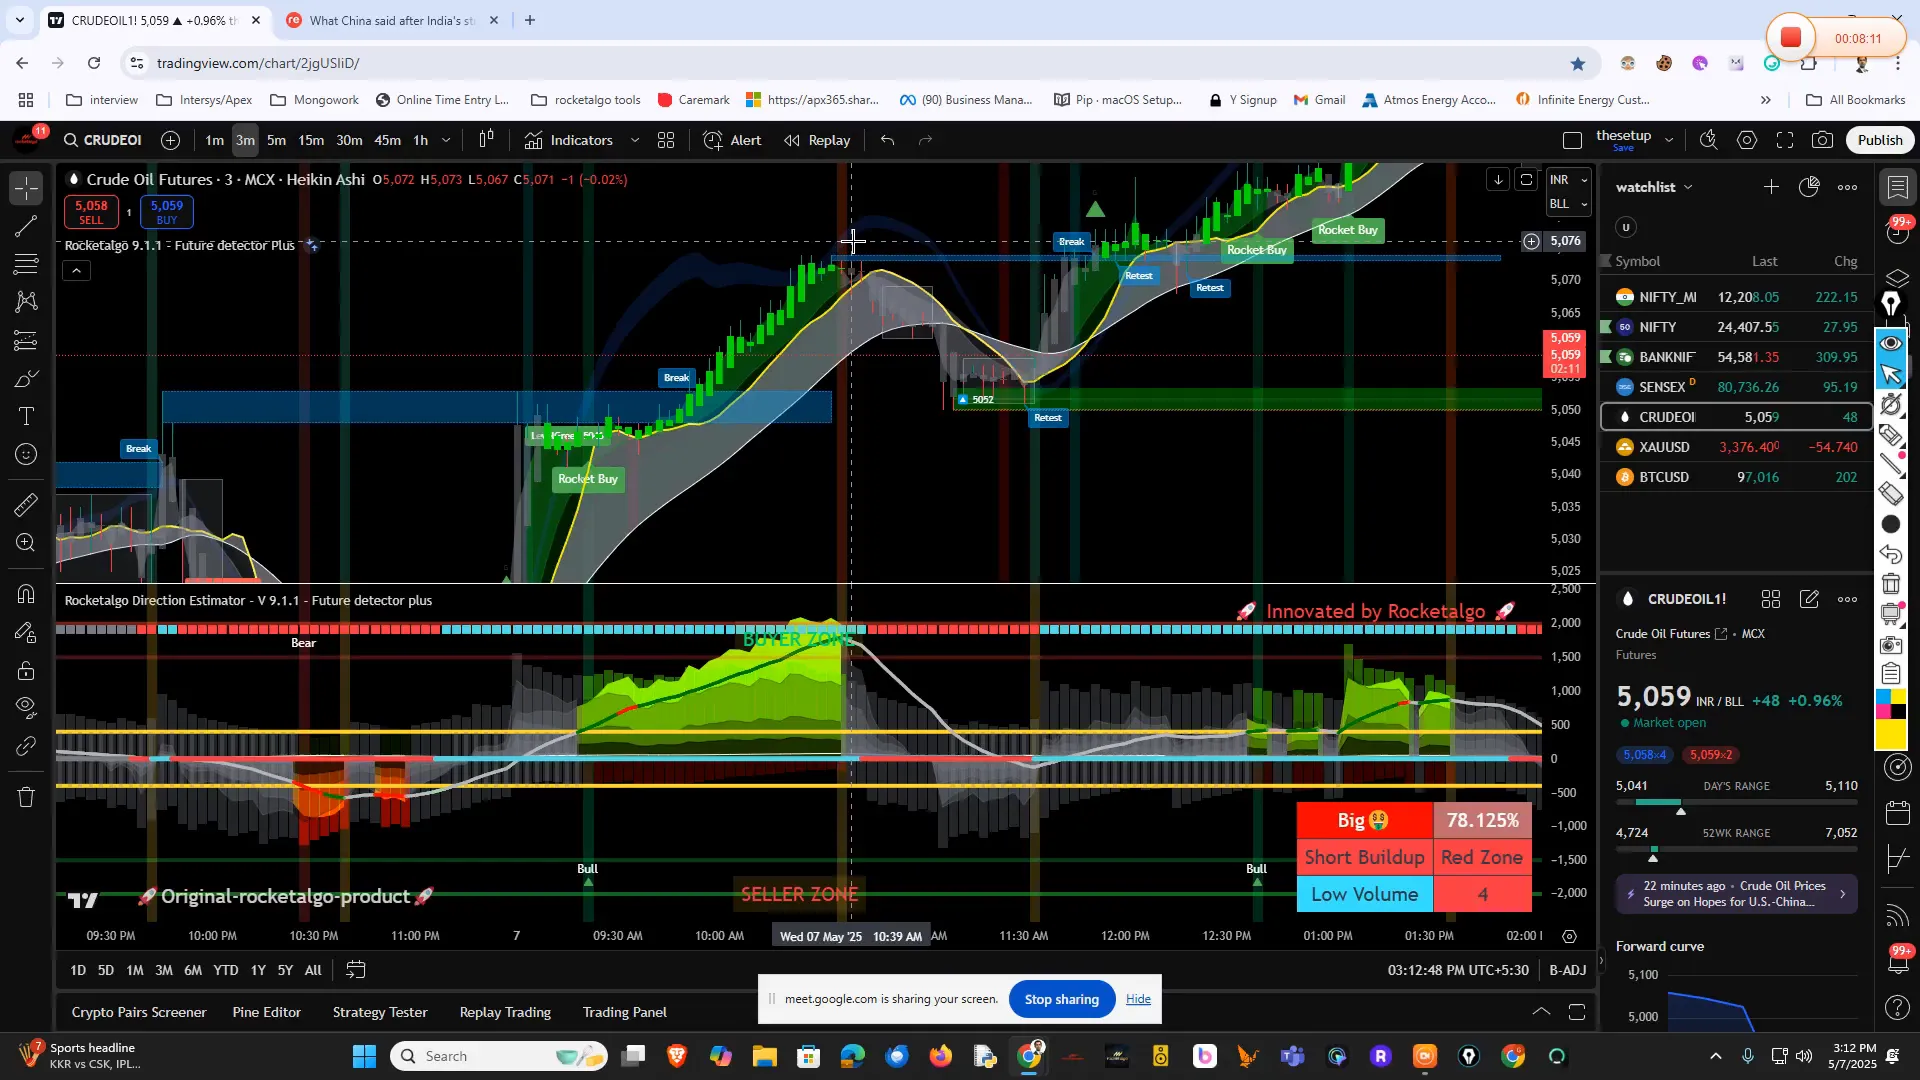Collapse the indicator legend arrow
The image size is (1920, 1080).
coord(77,270)
